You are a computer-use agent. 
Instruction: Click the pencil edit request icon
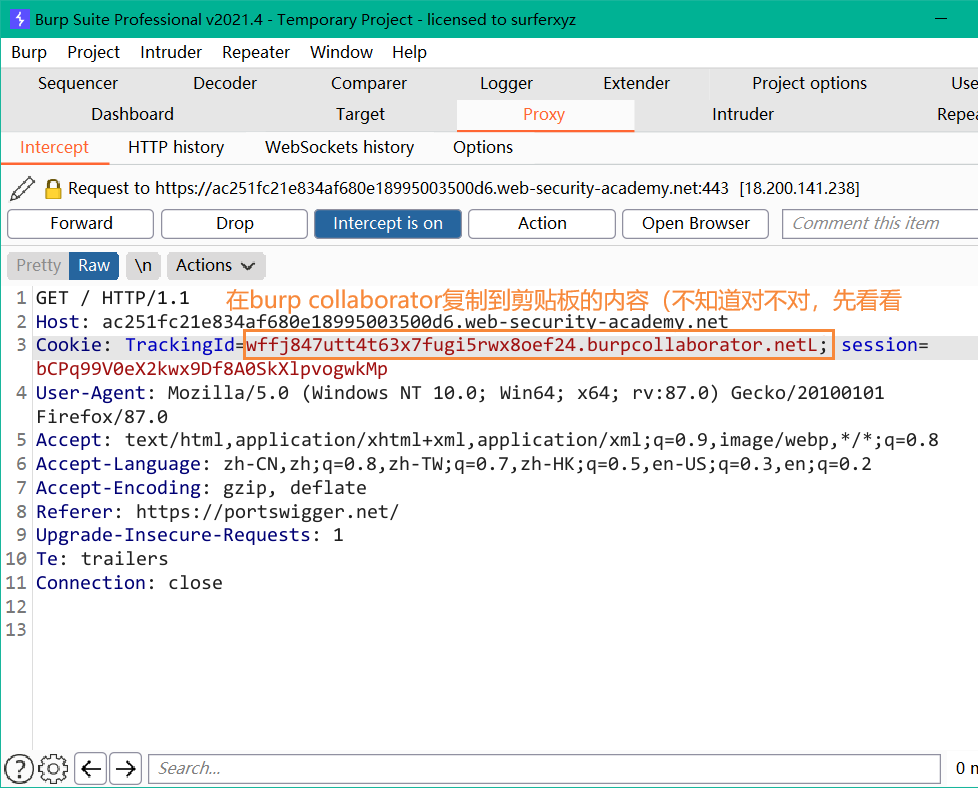point(22,188)
